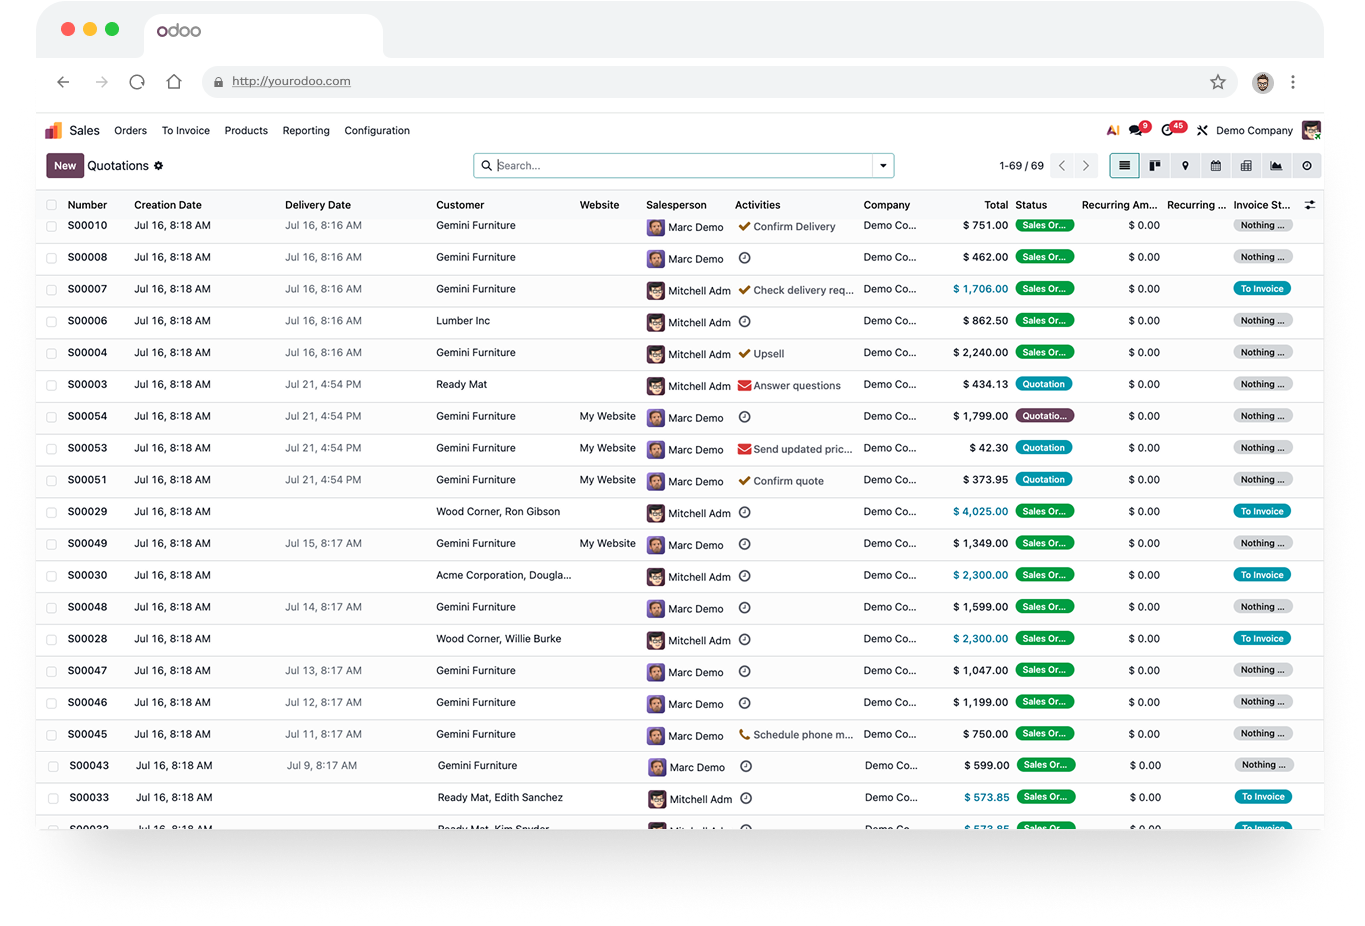Select the checkbox for order S00007
Viewport: 1365px width, 926px height.
tap(51, 290)
